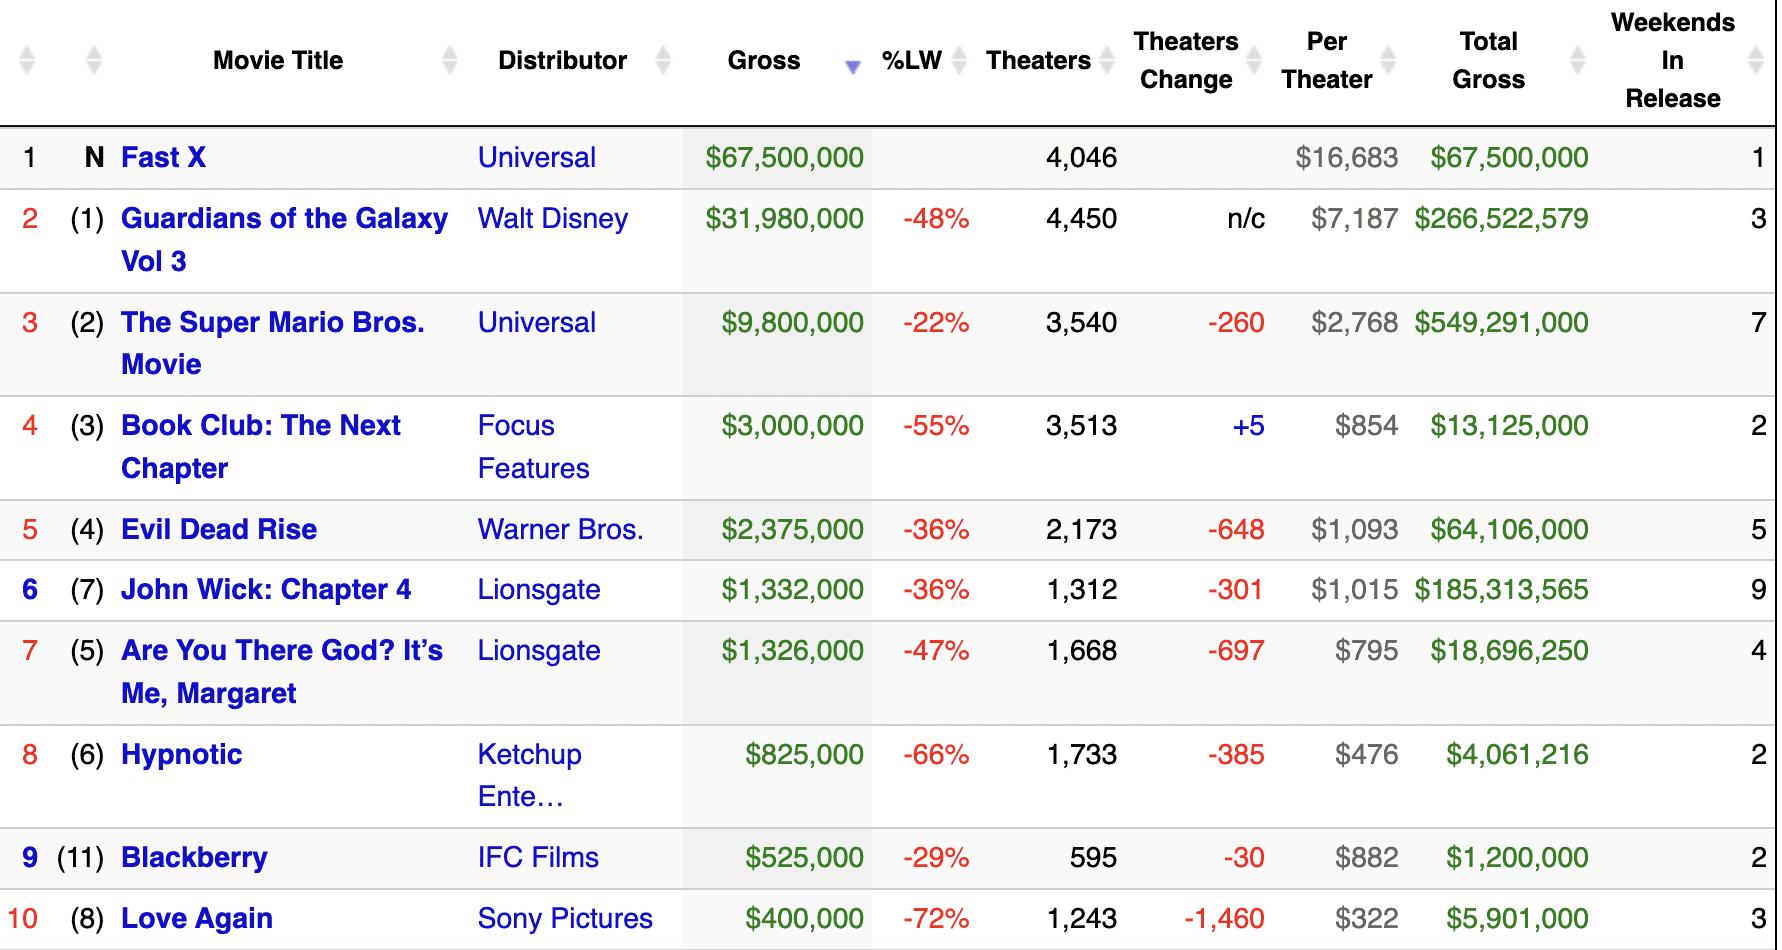Sort by Theaters Change header

1186,61
